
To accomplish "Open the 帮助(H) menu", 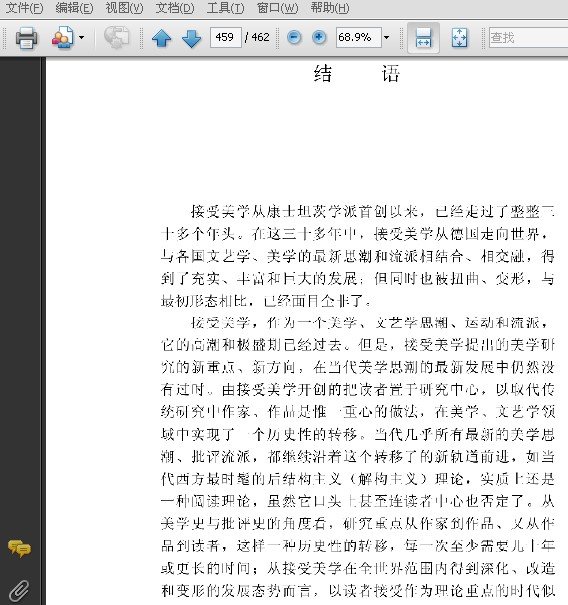I will coord(330,8).
